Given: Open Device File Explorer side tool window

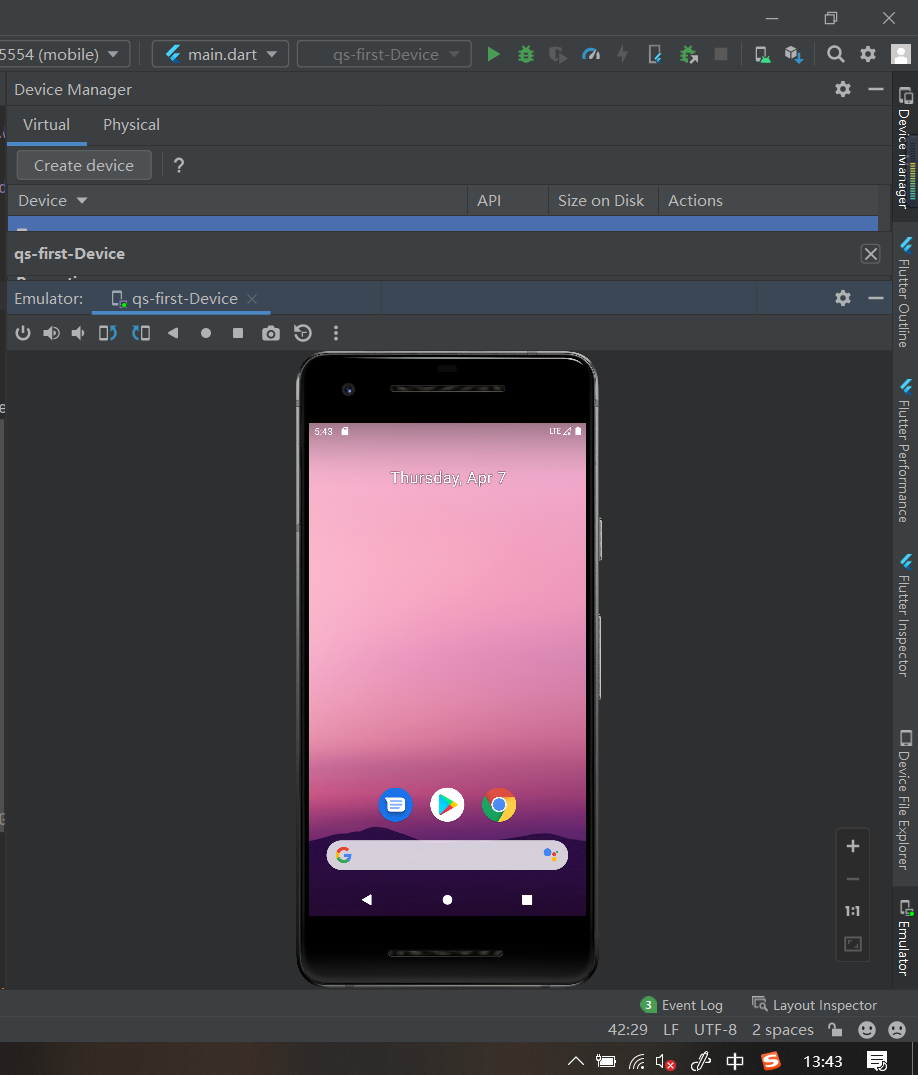Looking at the screenshot, I should pyautogui.click(x=905, y=800).
